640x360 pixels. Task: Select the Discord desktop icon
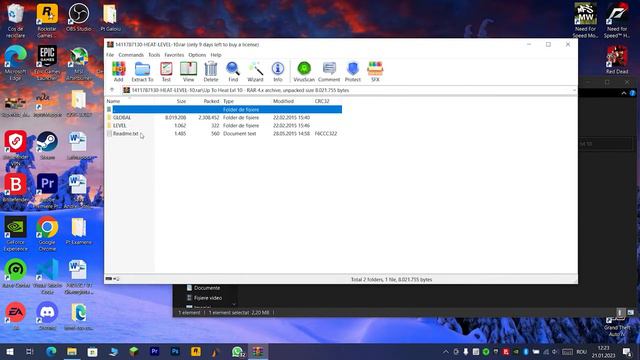pos(47,316)
